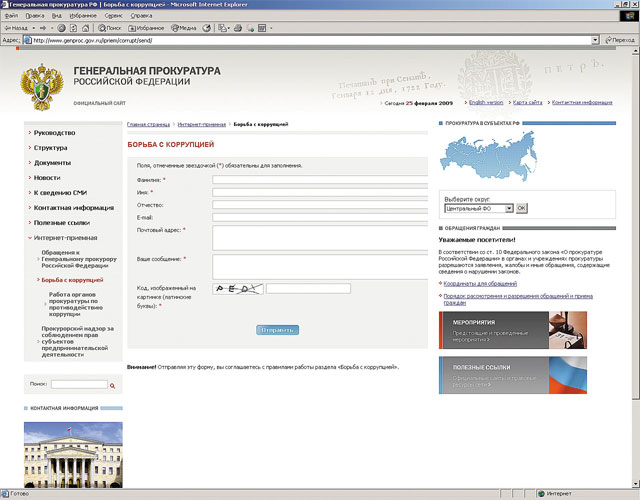Open the Руководство sidebar section
The width and height of the screenshot is (640, 500).
[x=54, y=133]
